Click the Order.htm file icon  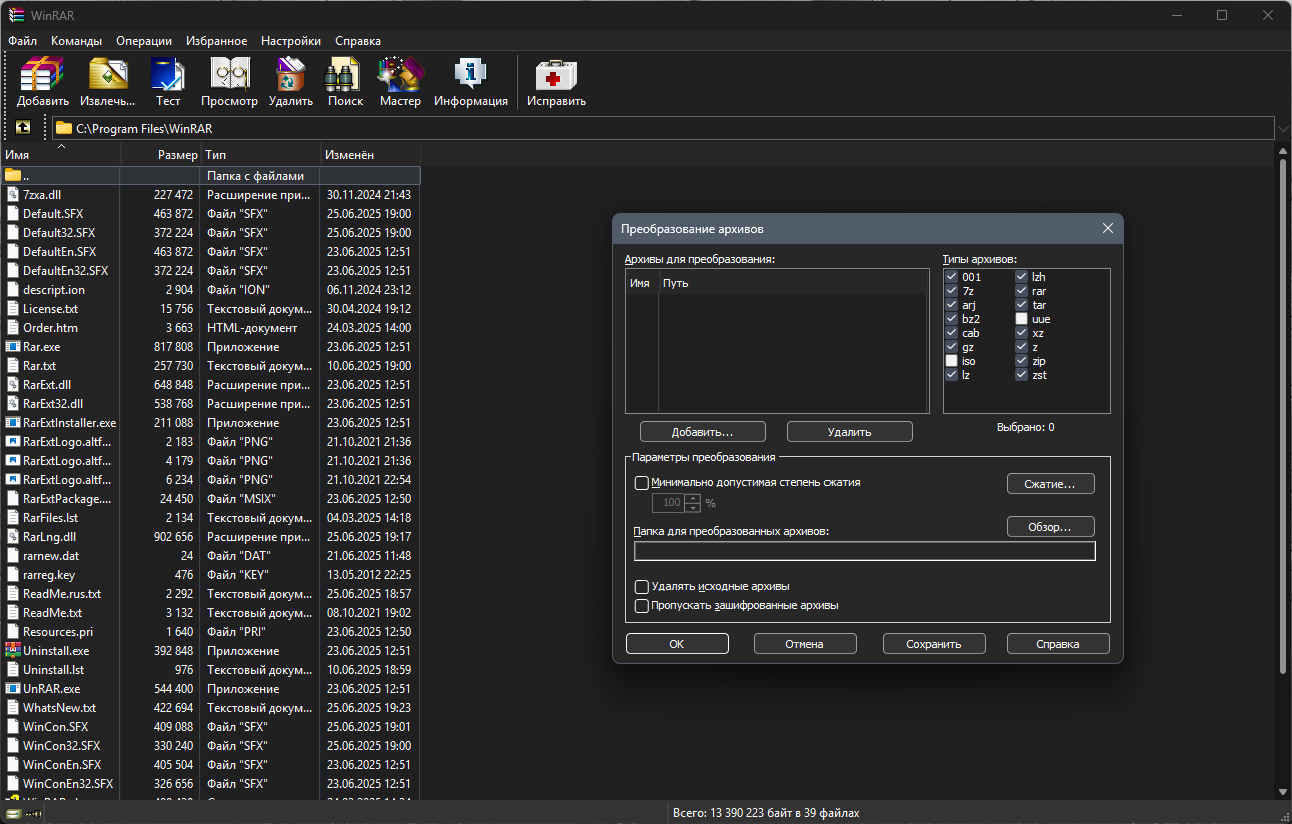(13, 328)
